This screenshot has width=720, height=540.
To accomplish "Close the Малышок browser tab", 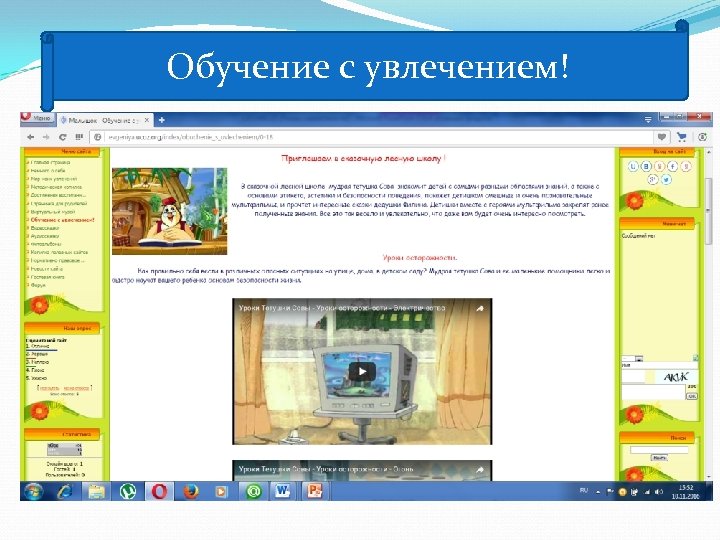I will click(147, 120).
